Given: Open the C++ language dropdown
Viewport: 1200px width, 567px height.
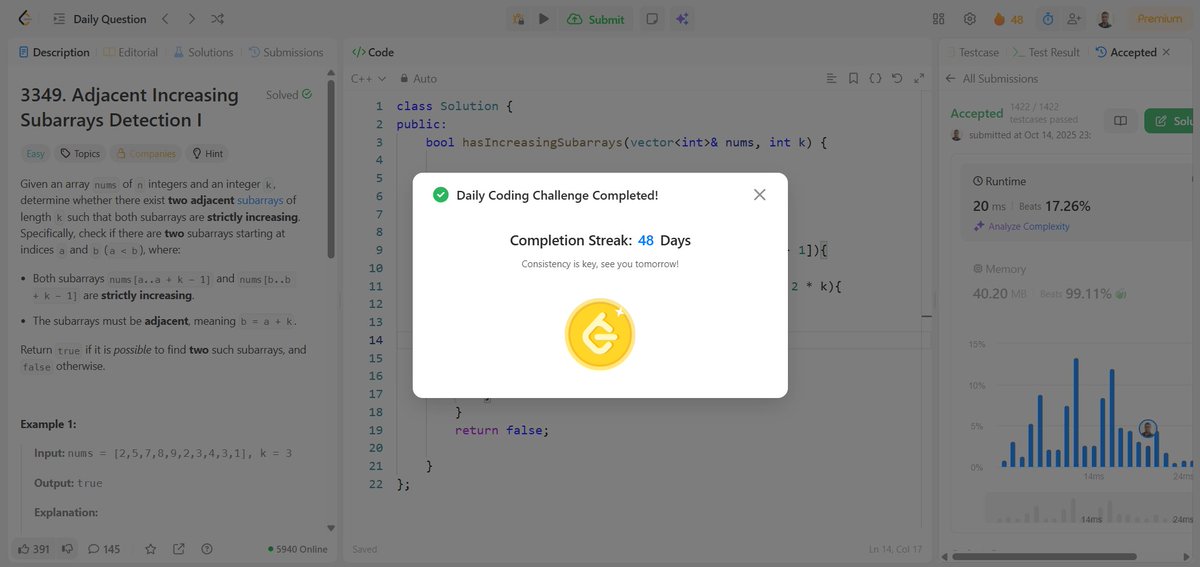Looking at the screenshot, I should click(368, 78).
